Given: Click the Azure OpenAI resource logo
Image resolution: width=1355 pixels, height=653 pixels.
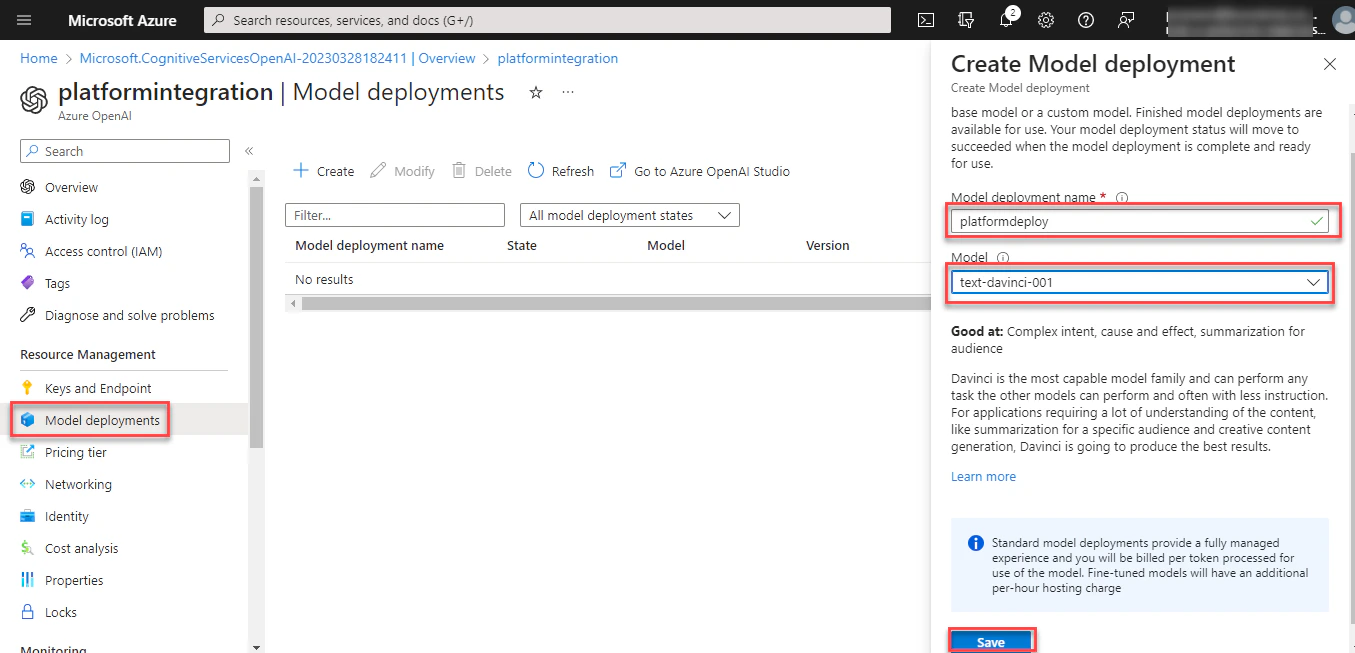Looking at the screenshot, I should tap(34, 99).
